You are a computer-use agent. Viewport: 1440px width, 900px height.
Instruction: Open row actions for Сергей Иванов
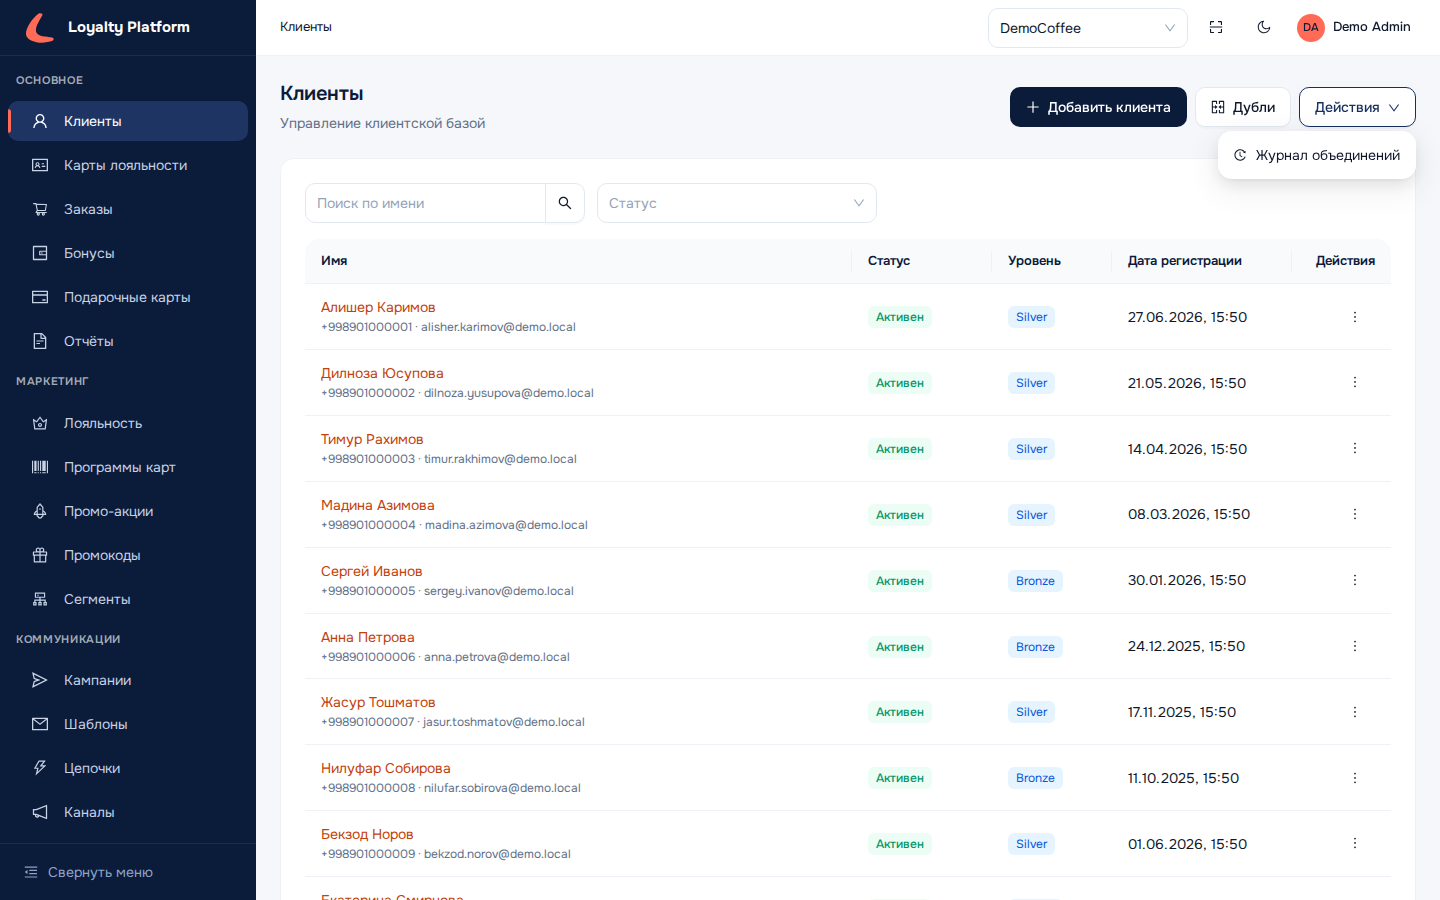pyautogui.click(x=1355, y=580)
